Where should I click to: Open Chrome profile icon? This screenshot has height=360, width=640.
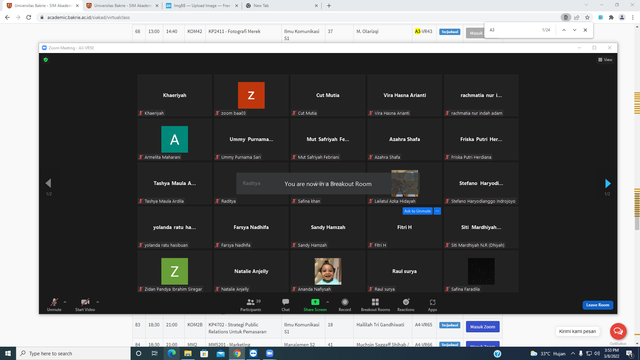click(x=622, y=18)
